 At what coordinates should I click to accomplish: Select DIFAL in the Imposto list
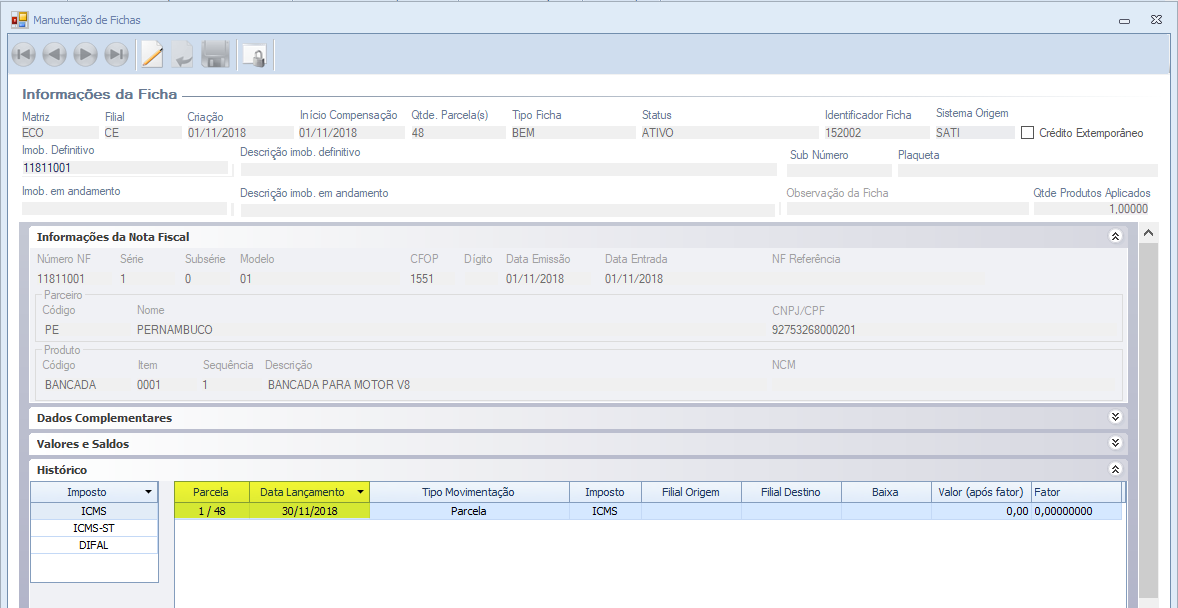(x=94, y=545)
